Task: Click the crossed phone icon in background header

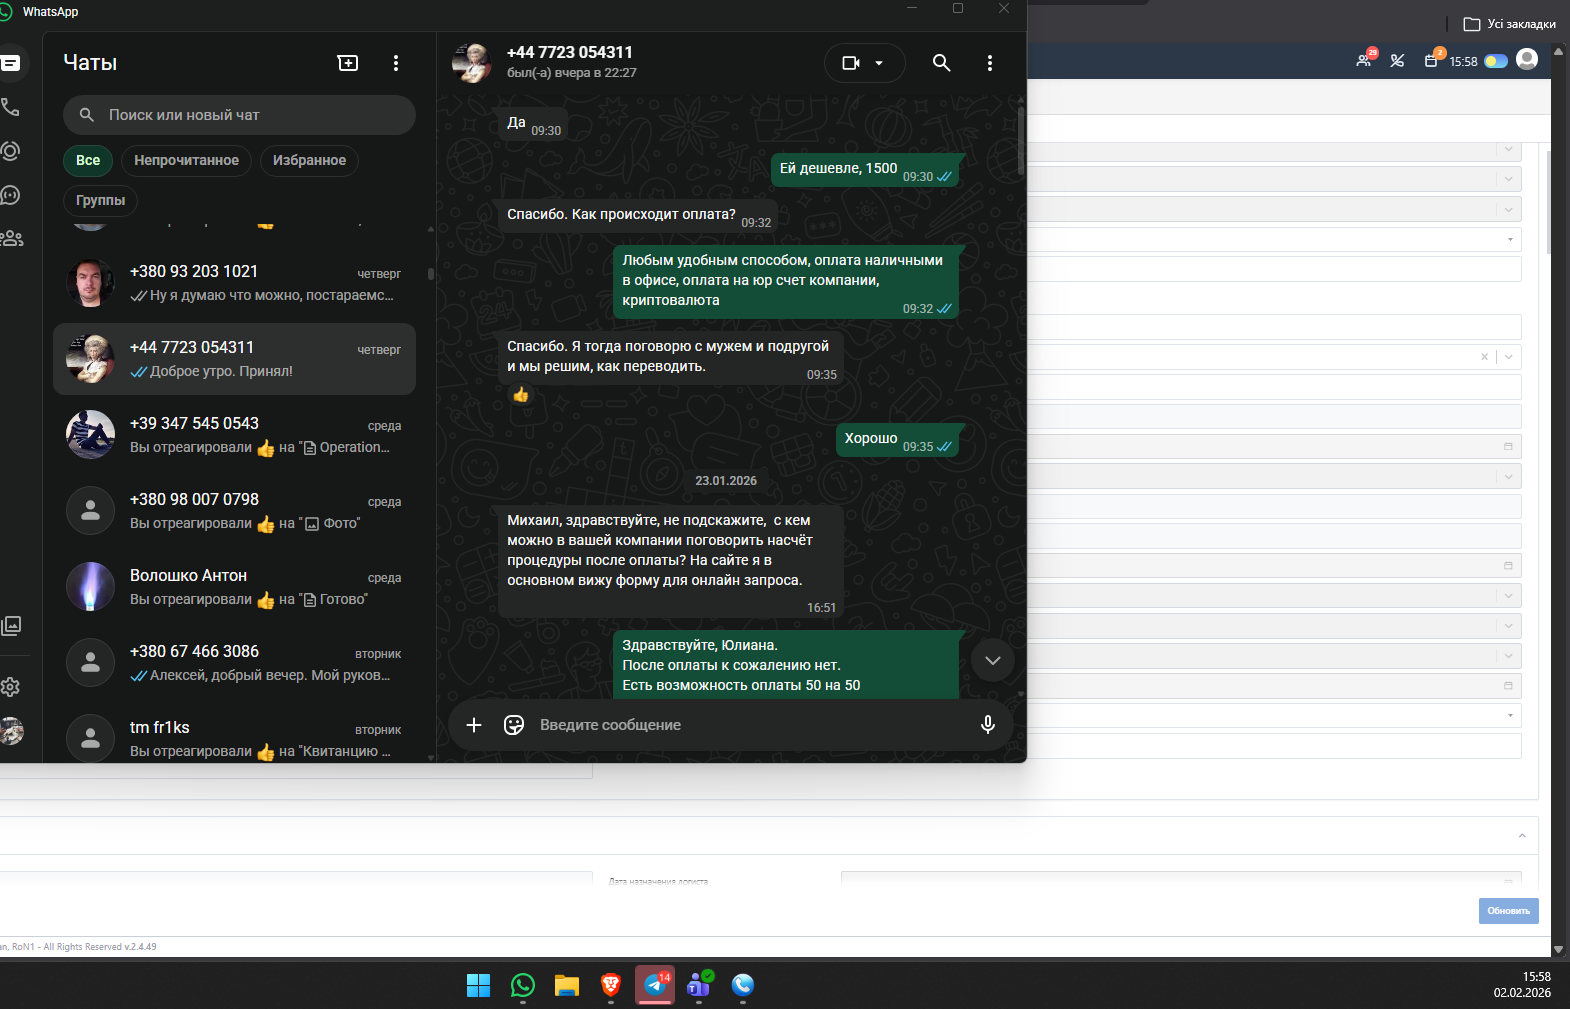Action: pos(1397,61)
